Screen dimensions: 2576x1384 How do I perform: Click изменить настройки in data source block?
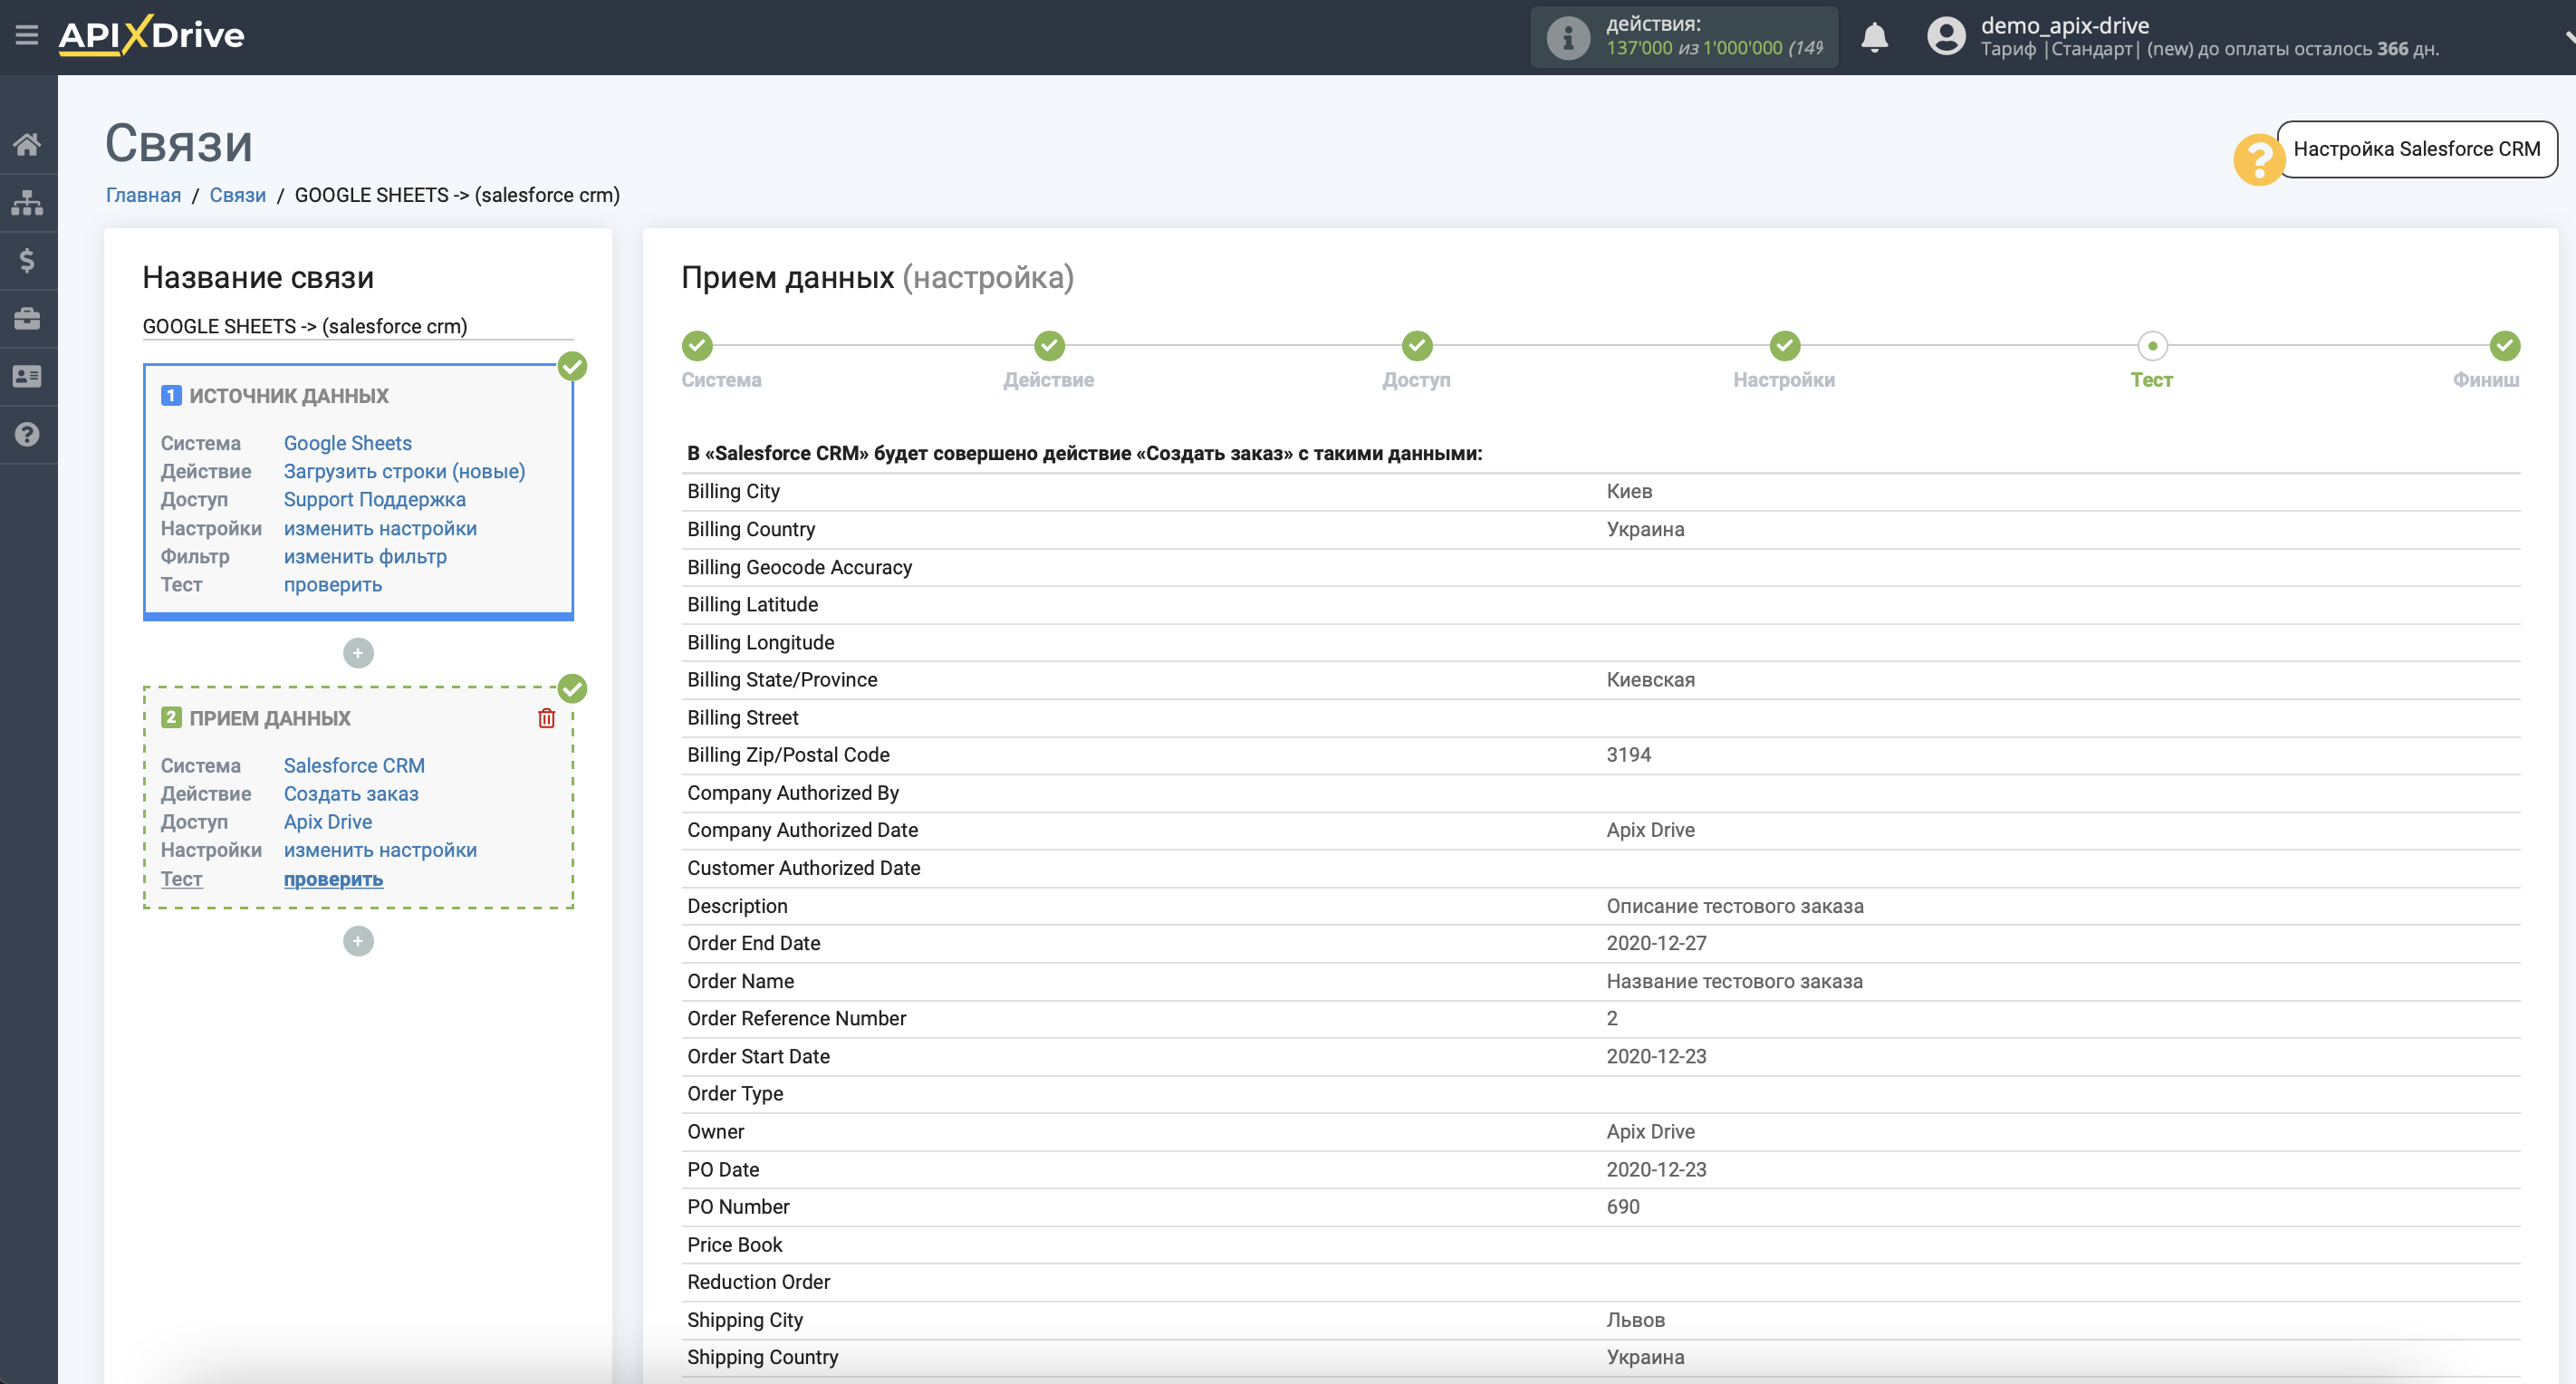point(380,528)
